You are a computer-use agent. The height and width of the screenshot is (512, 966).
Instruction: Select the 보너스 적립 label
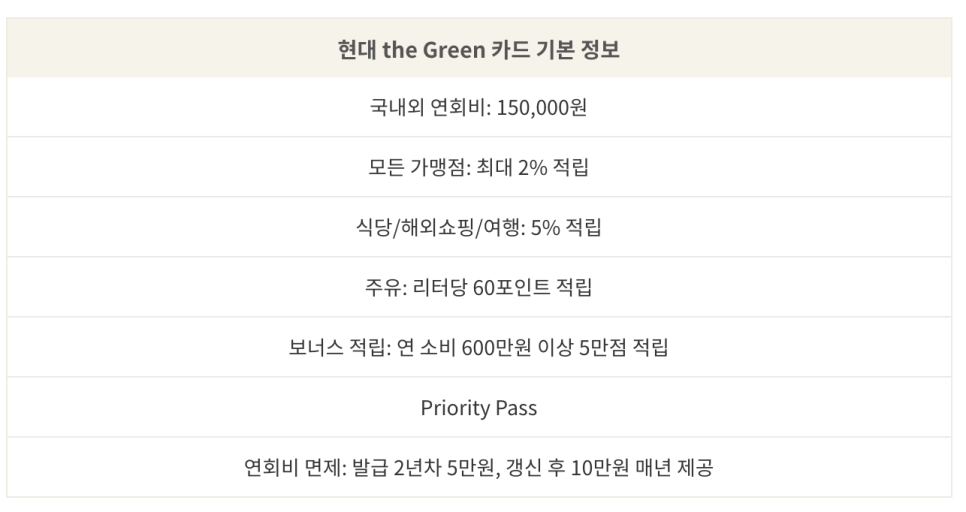[338, 347]
